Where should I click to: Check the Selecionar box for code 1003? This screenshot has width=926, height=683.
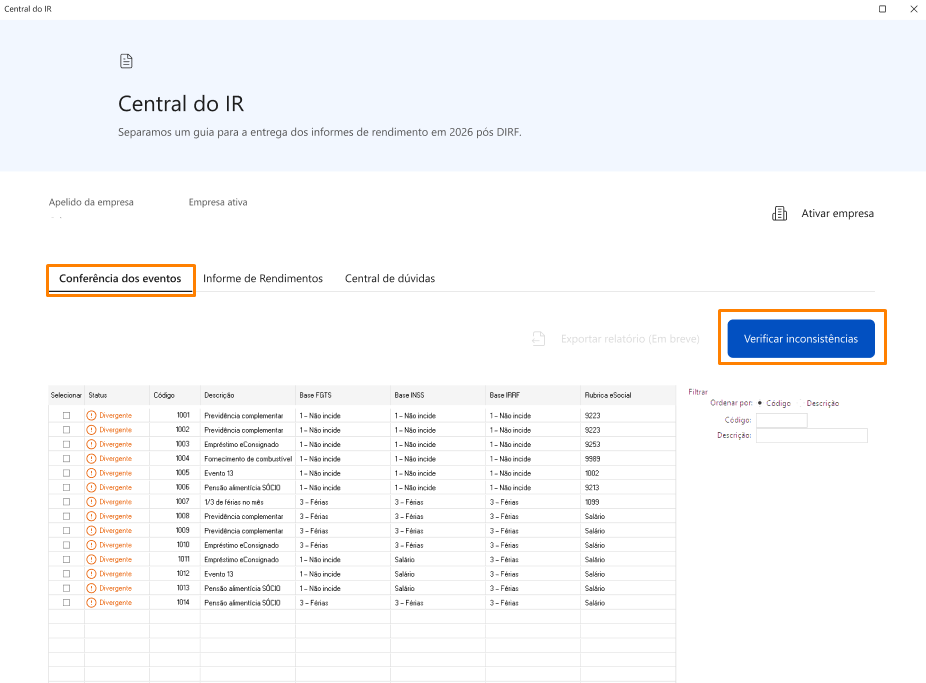click(x=66, y=445)
